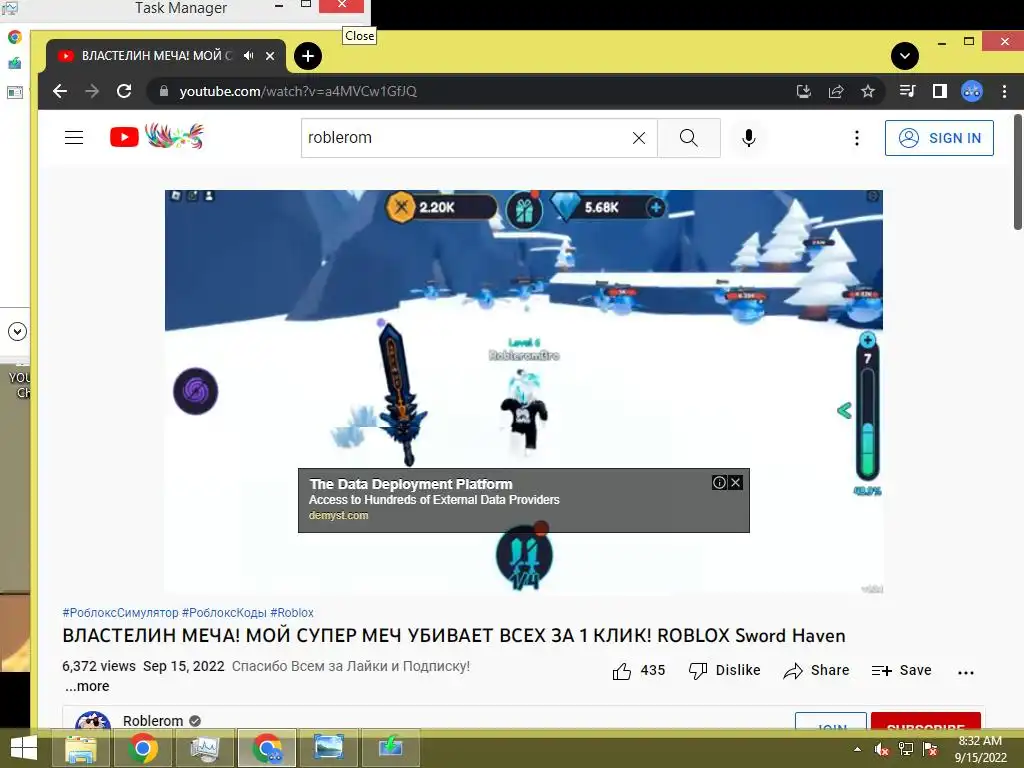This screenshot has width=1024, height=768.
Task: Open the YouTube hamburger guide menu
Action: tap(74, 138)
